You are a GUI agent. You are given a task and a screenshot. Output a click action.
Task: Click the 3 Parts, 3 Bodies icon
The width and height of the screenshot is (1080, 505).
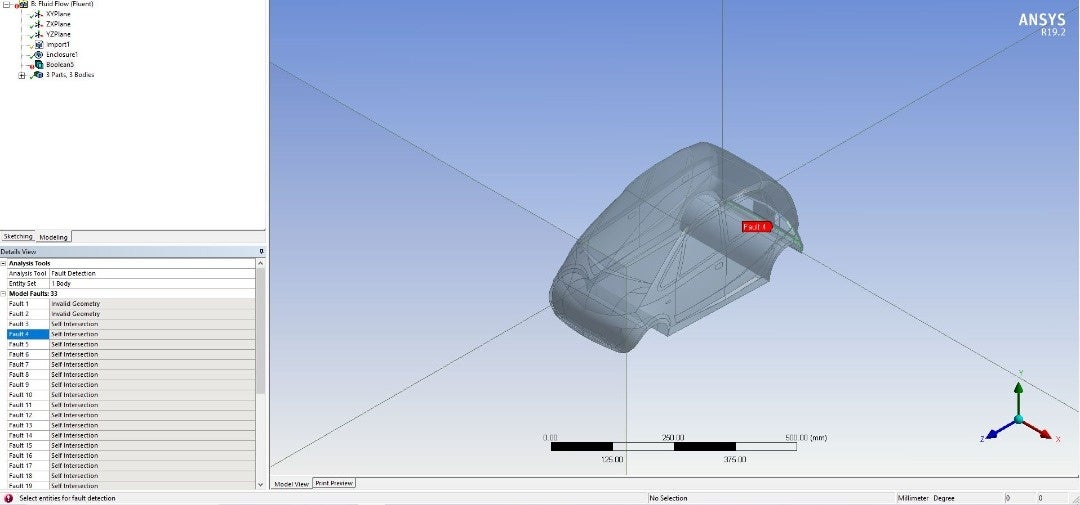pos(39,75)
